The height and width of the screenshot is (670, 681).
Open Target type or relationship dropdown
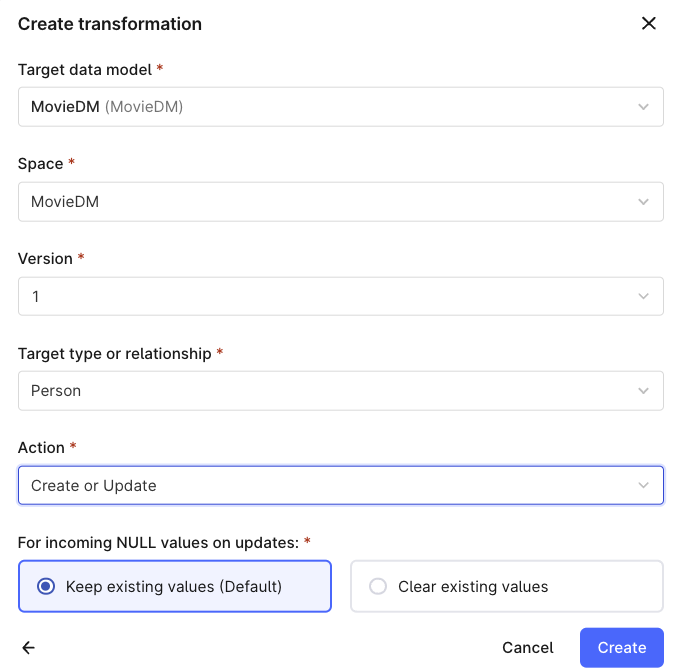click(340, 391)
